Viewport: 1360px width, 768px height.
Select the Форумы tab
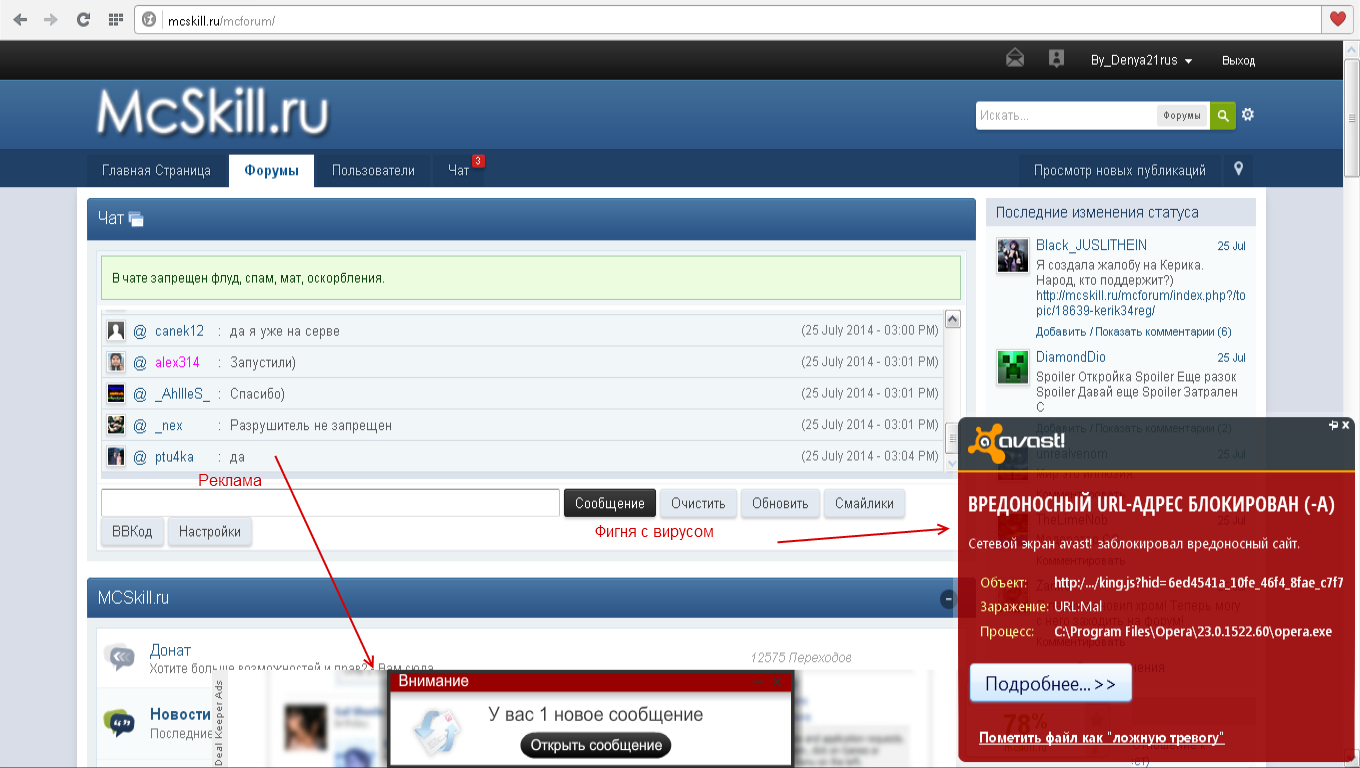pyautogui.click(x=271, y=170)
